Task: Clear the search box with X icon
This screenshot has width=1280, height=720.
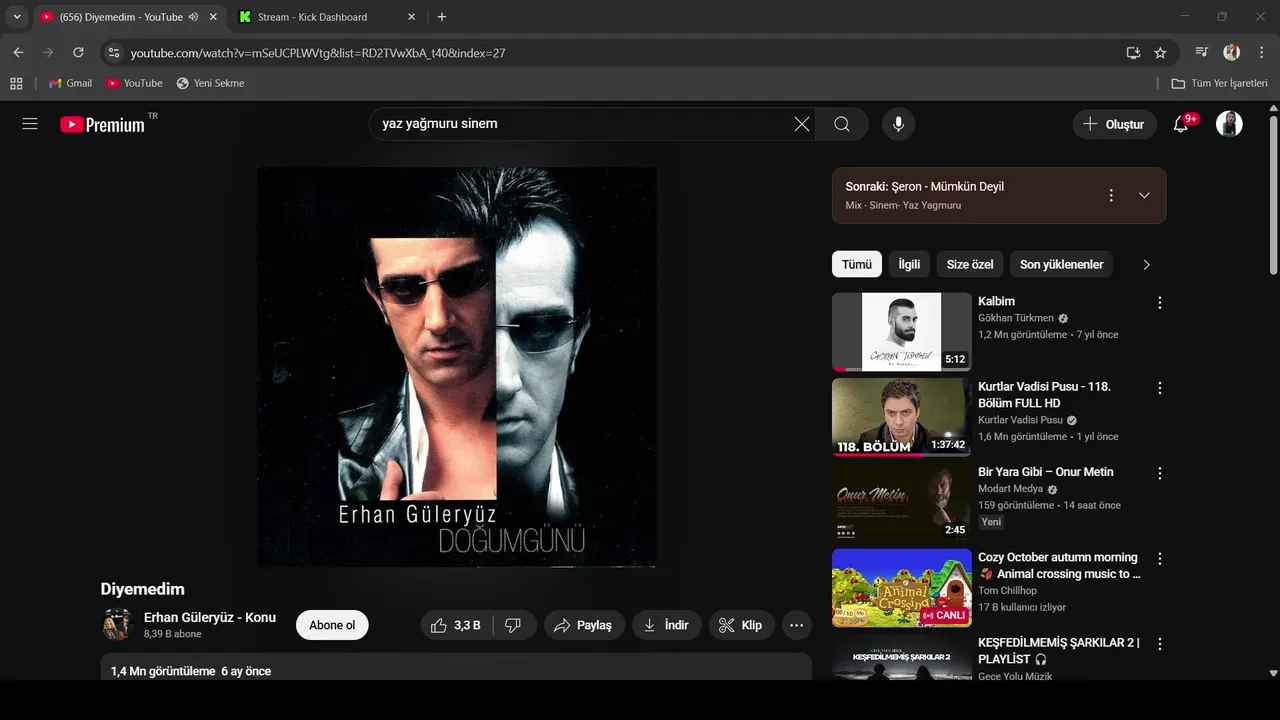Action: point(802,124)
